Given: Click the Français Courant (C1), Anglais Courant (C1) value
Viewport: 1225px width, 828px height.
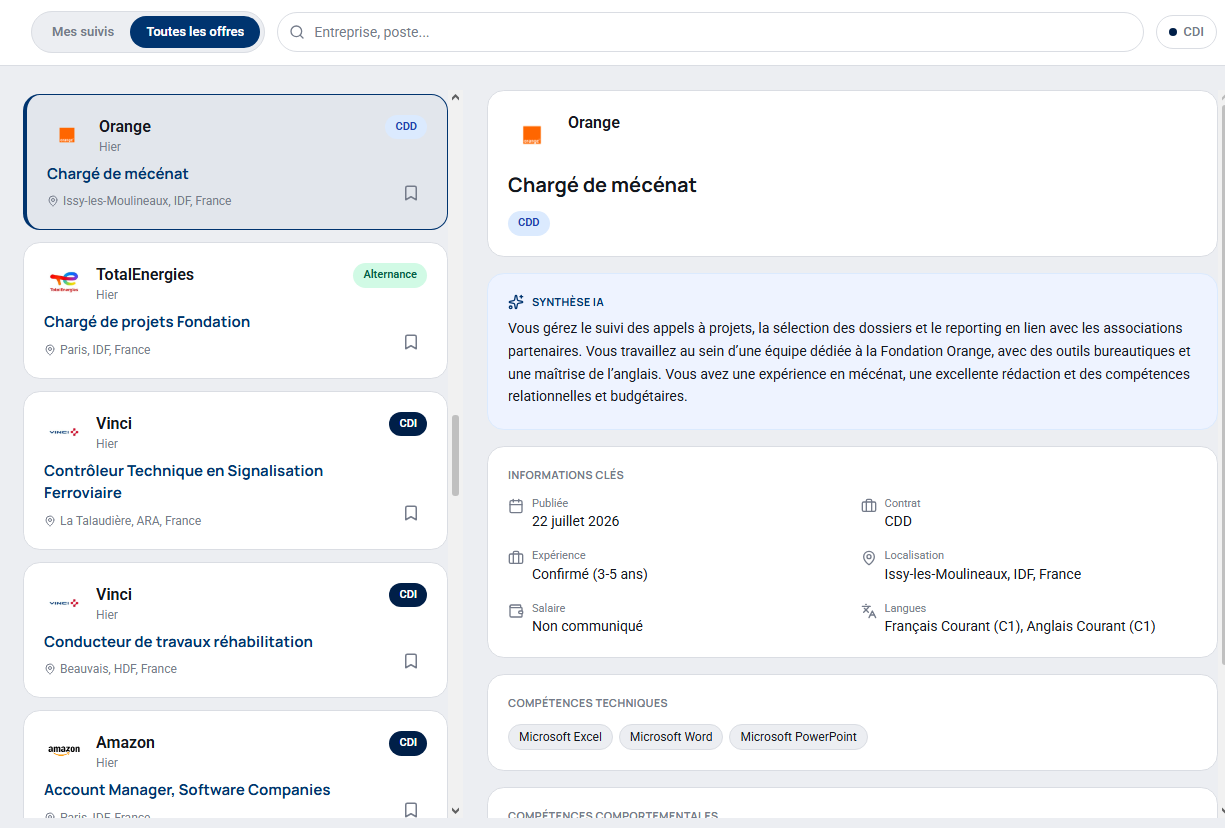Looking at the screenshot, I should (x=1020, y=627).
